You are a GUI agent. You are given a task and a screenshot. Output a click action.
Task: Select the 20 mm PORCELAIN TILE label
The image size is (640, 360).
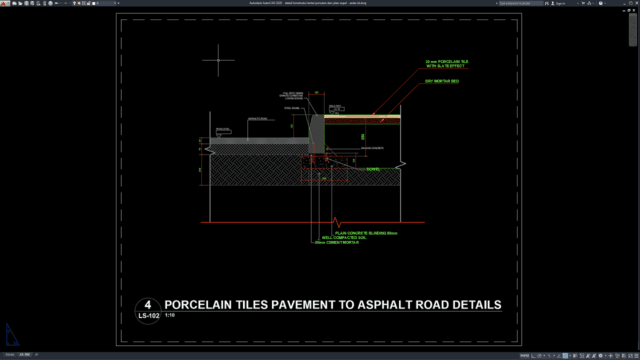[x=447, y=64]
